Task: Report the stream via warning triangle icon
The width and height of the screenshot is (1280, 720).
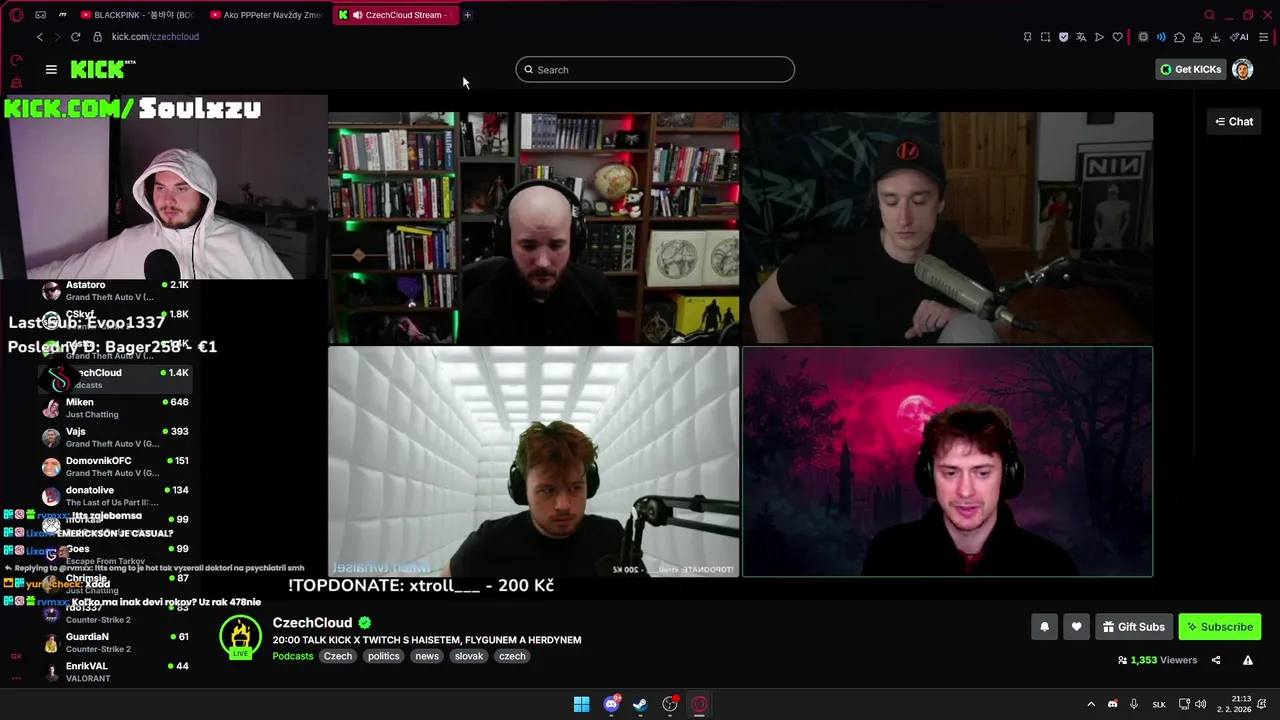Action: (x=1247, y=660)
